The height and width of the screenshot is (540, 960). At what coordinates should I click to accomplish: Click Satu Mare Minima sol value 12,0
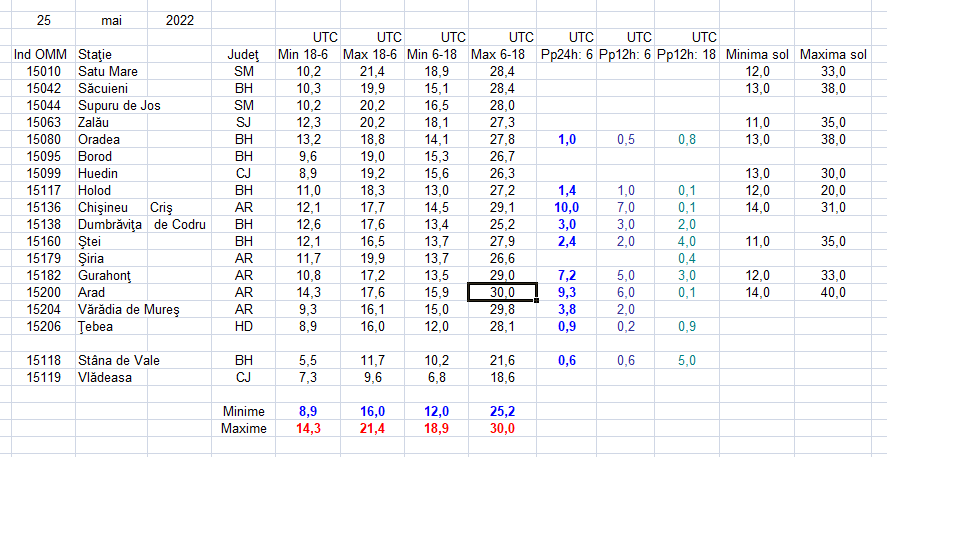[x=757, y=72]
